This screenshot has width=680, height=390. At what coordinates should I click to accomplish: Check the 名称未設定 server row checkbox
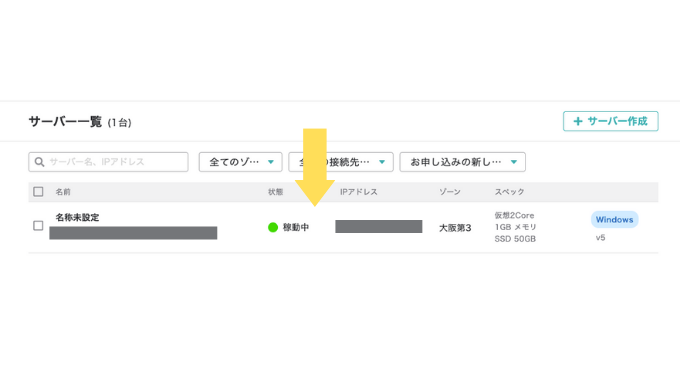click(x=38, y=226)
